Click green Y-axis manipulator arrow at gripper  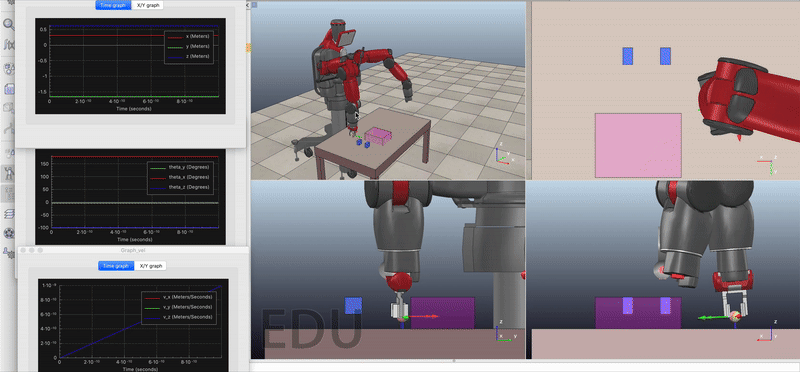click(713, 317)
